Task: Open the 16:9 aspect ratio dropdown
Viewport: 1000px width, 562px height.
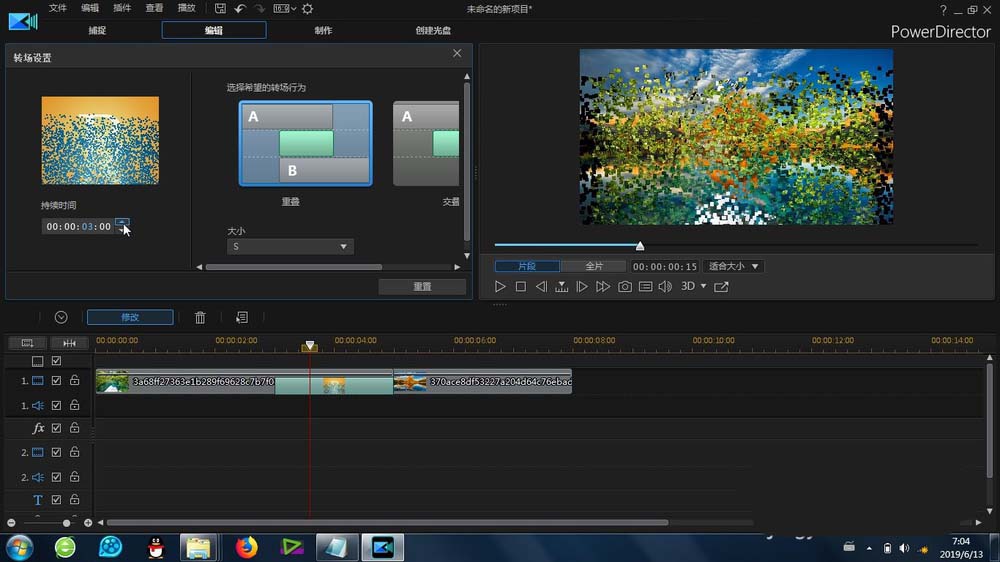Action: 284,8
